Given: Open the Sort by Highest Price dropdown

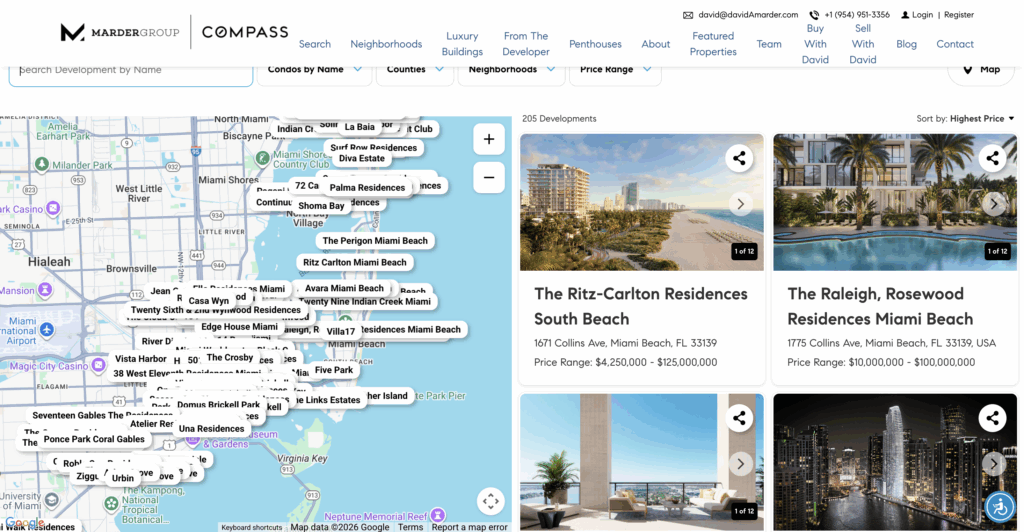Looking at the screenshot, I should pos(965,119).
